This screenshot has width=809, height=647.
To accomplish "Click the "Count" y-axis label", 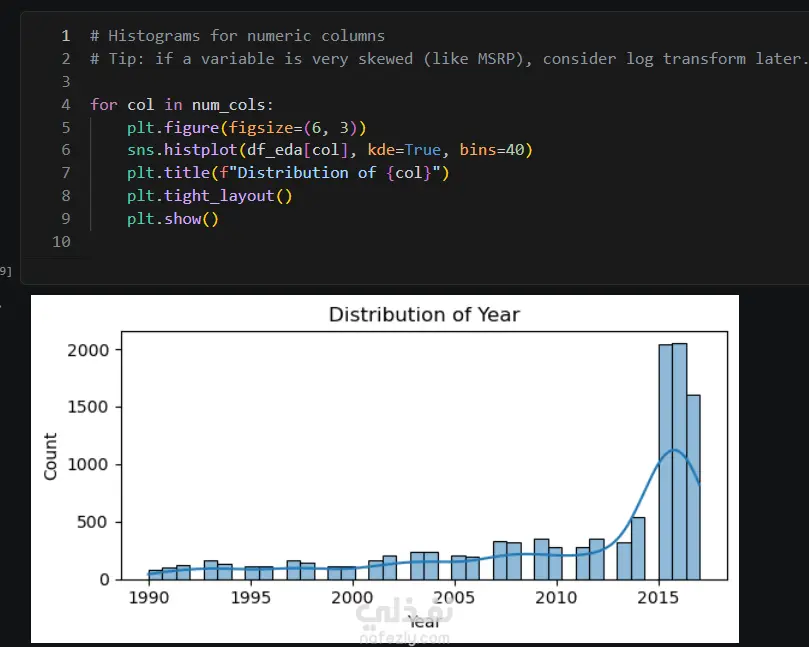I will point(50,457).
